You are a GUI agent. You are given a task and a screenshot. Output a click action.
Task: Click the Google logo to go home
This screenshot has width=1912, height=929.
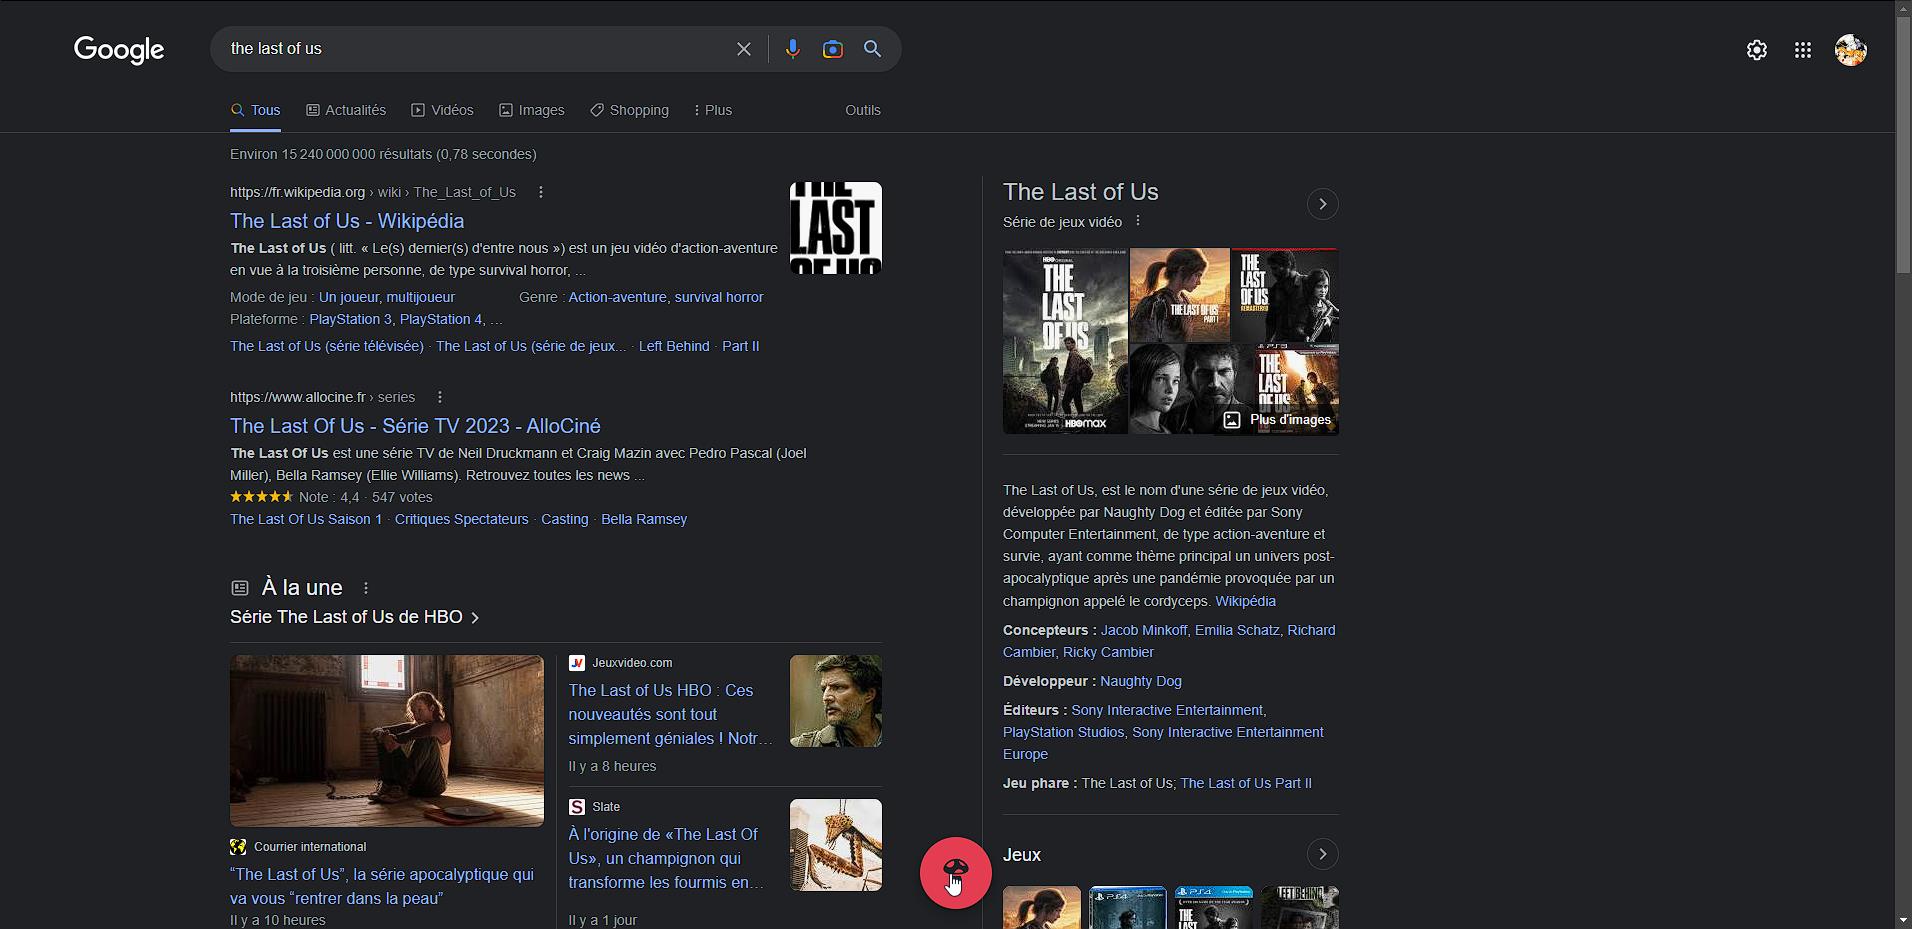pos(118,50)
